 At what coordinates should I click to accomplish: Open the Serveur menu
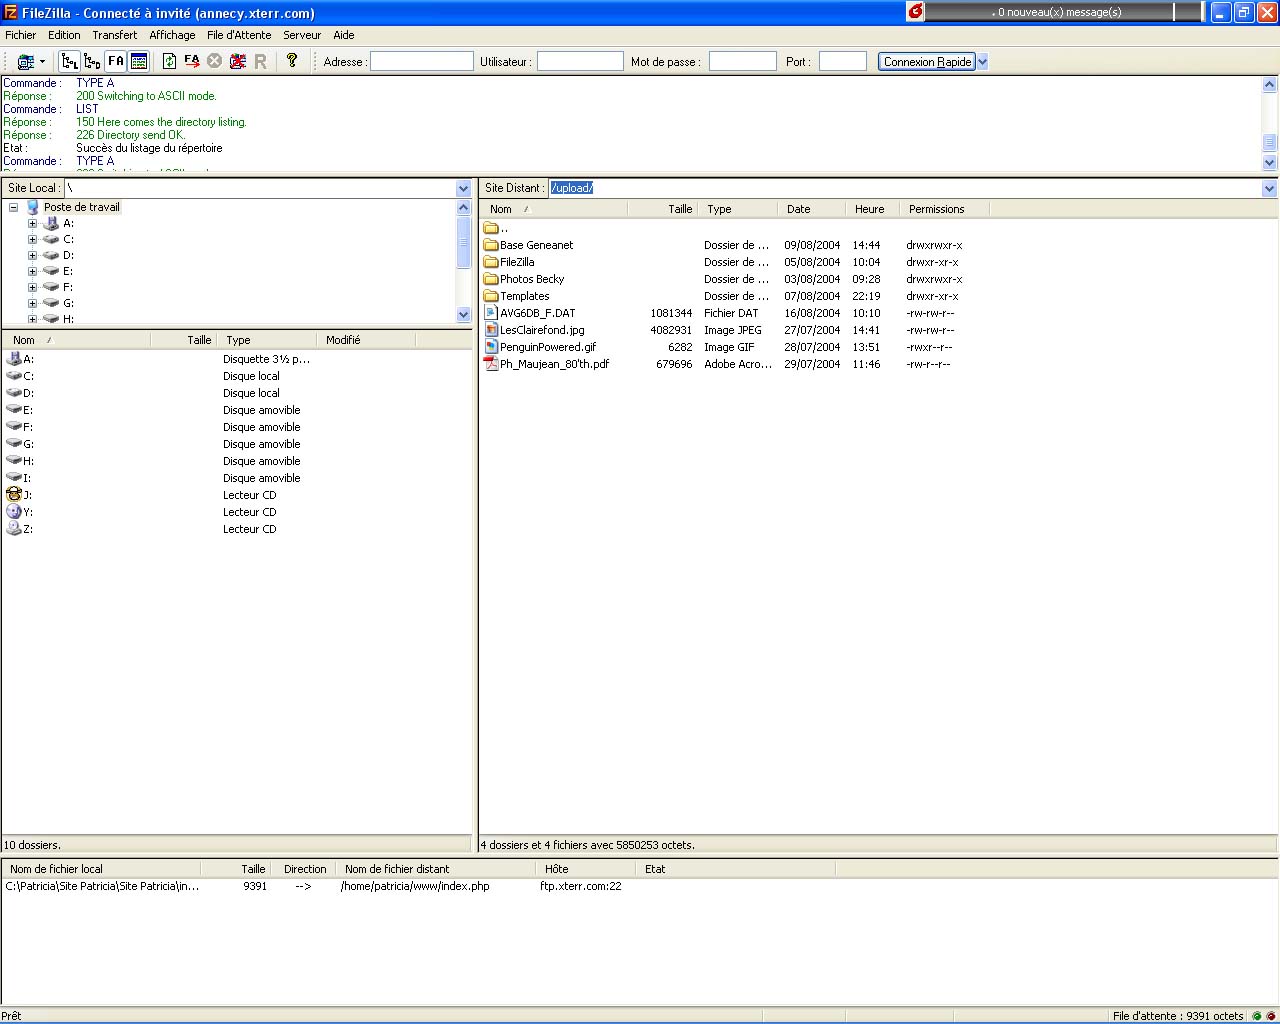302,35
